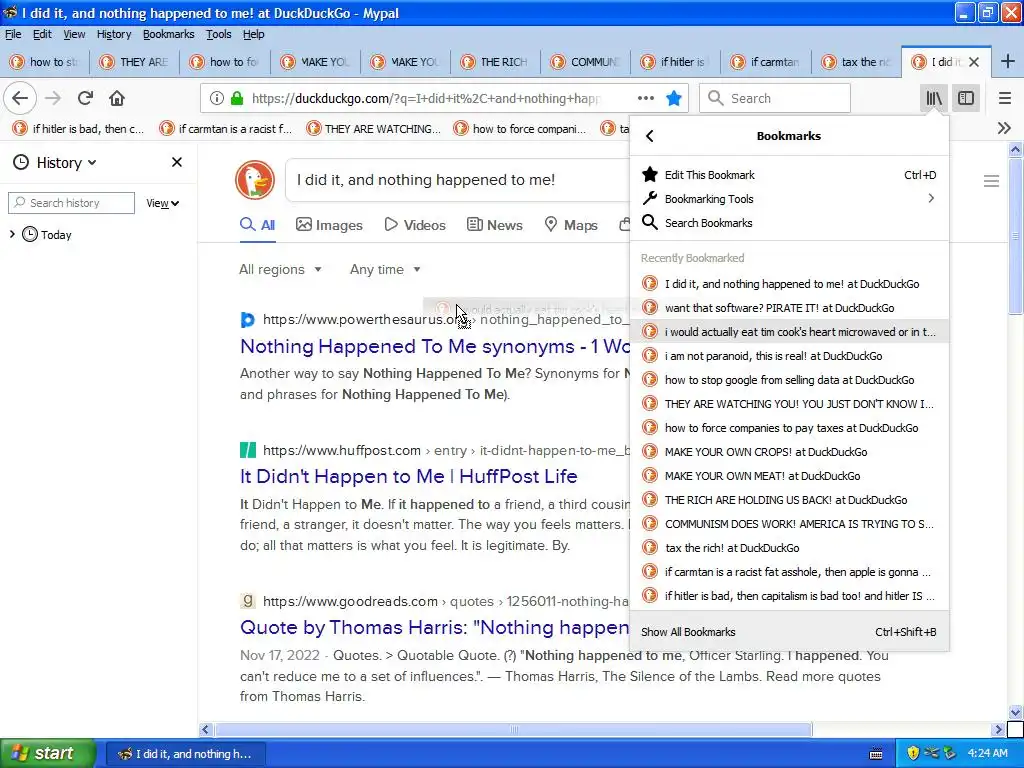Click the horizontal scrollbar at page bottom
Image resolution: width=1024 pixels, height=768 pixels.
(x=513, y=729)
